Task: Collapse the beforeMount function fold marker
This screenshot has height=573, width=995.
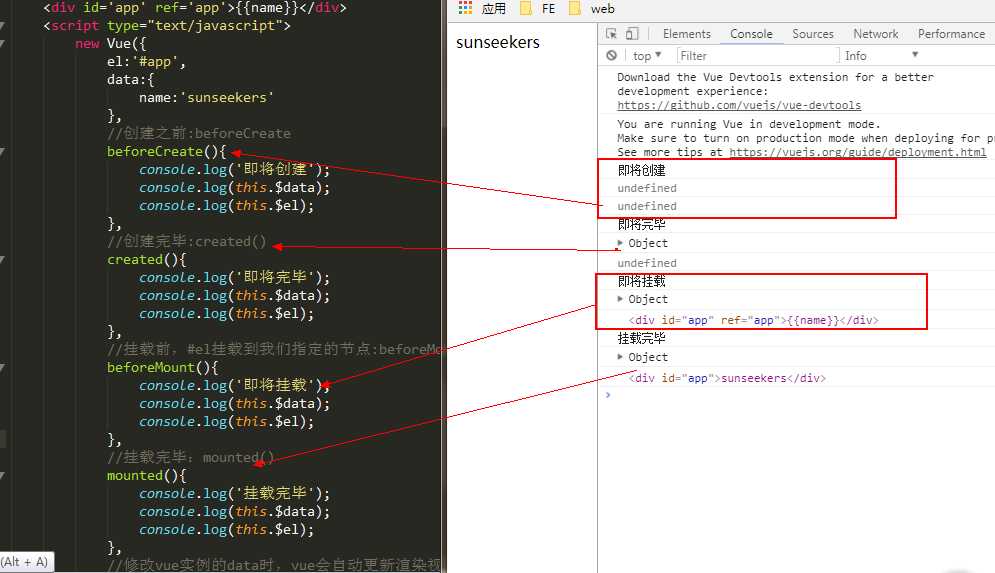Action: (x=3, y=367)
